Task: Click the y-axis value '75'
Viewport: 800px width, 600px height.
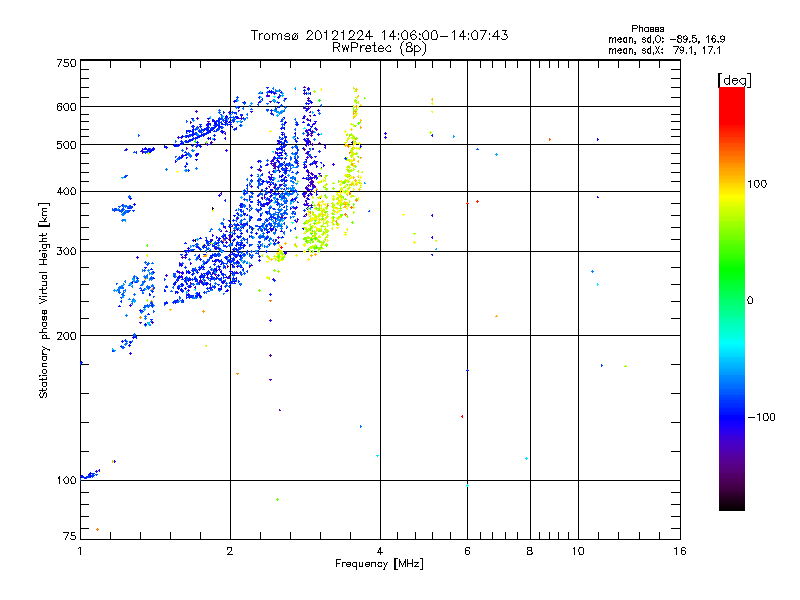Action: (70, 536)
